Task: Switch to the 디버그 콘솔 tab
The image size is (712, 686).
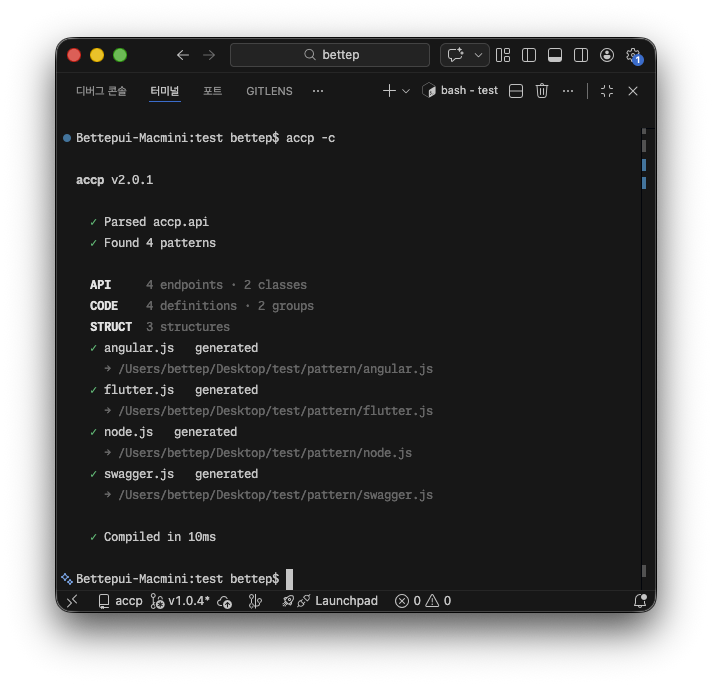Action: pyautogui.click(x=101, y=91)
